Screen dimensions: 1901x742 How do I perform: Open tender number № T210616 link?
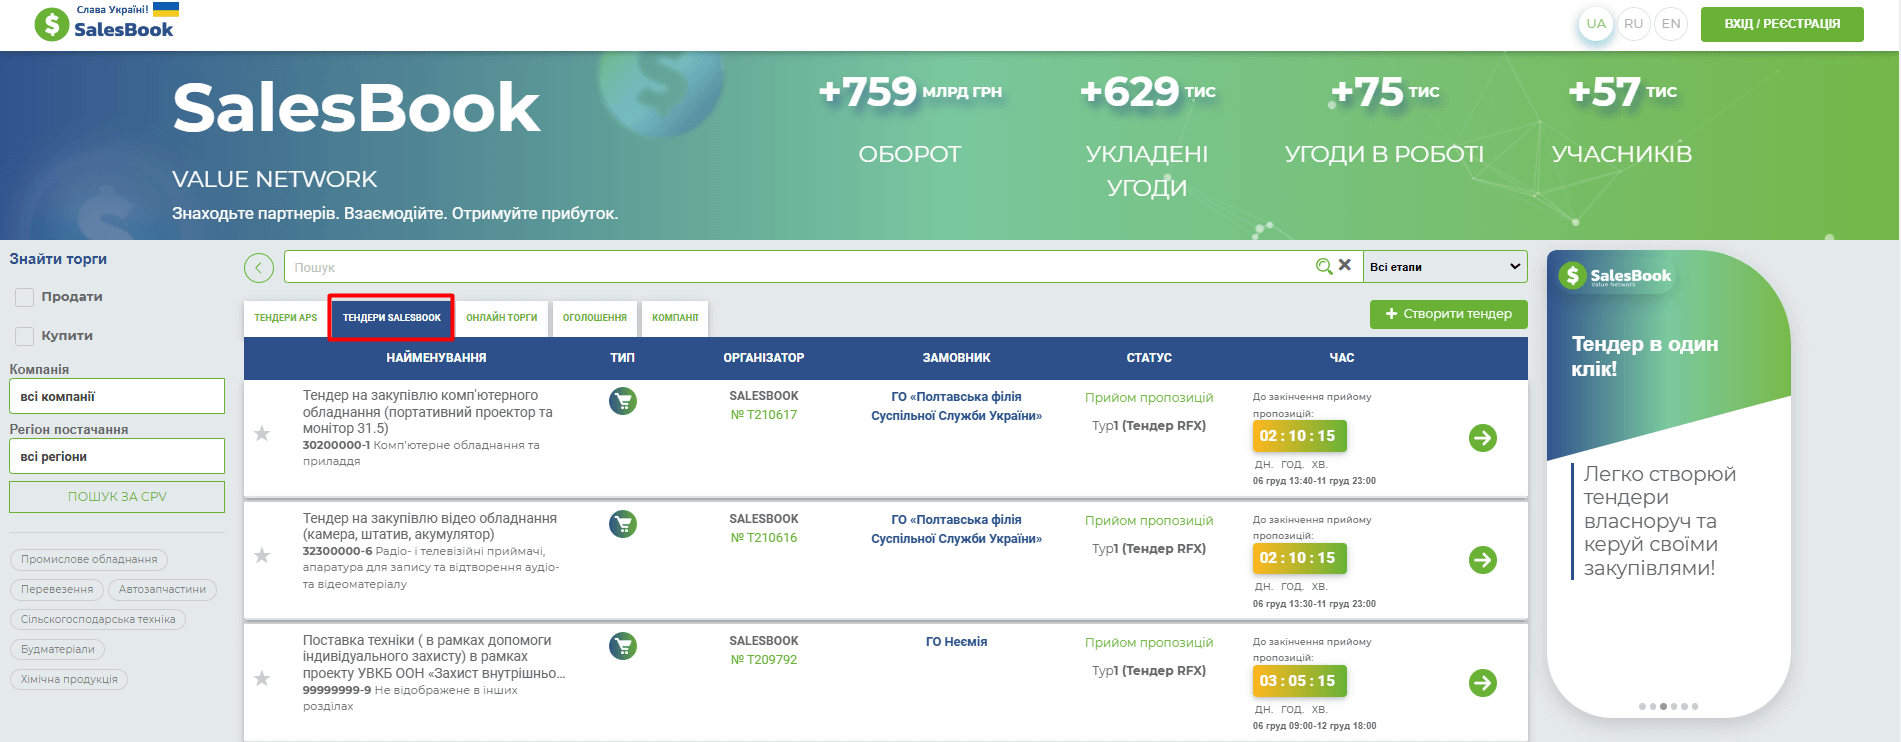click(x=764, y=538)
